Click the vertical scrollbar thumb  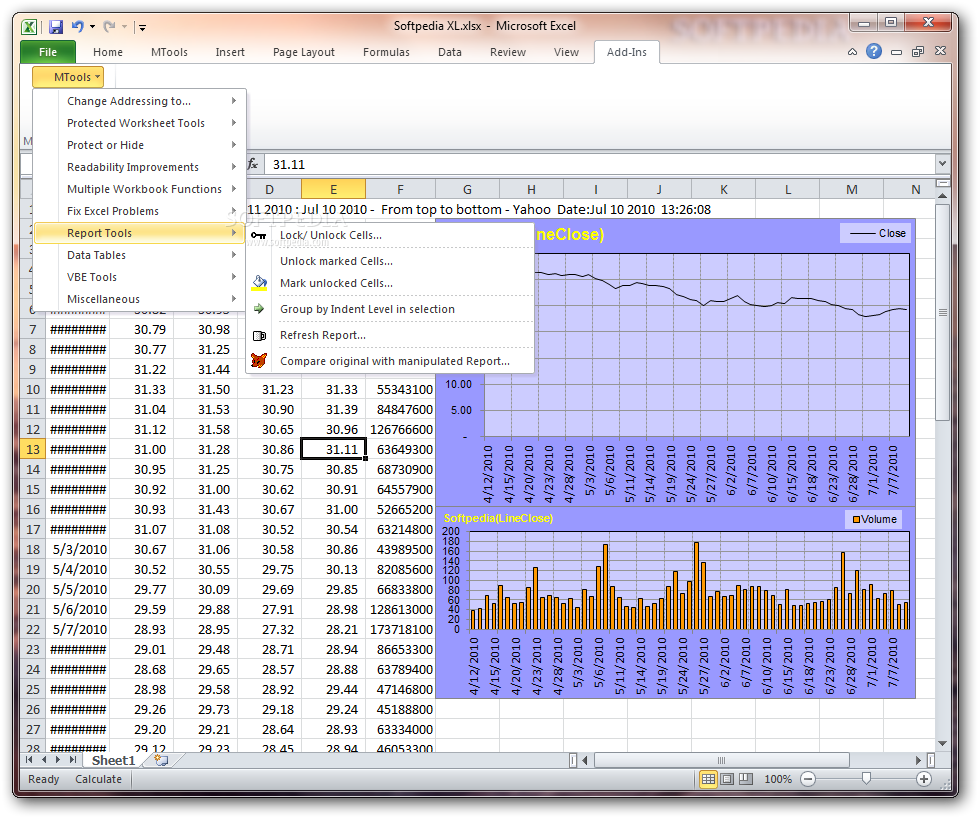click(x=943, y=312)
